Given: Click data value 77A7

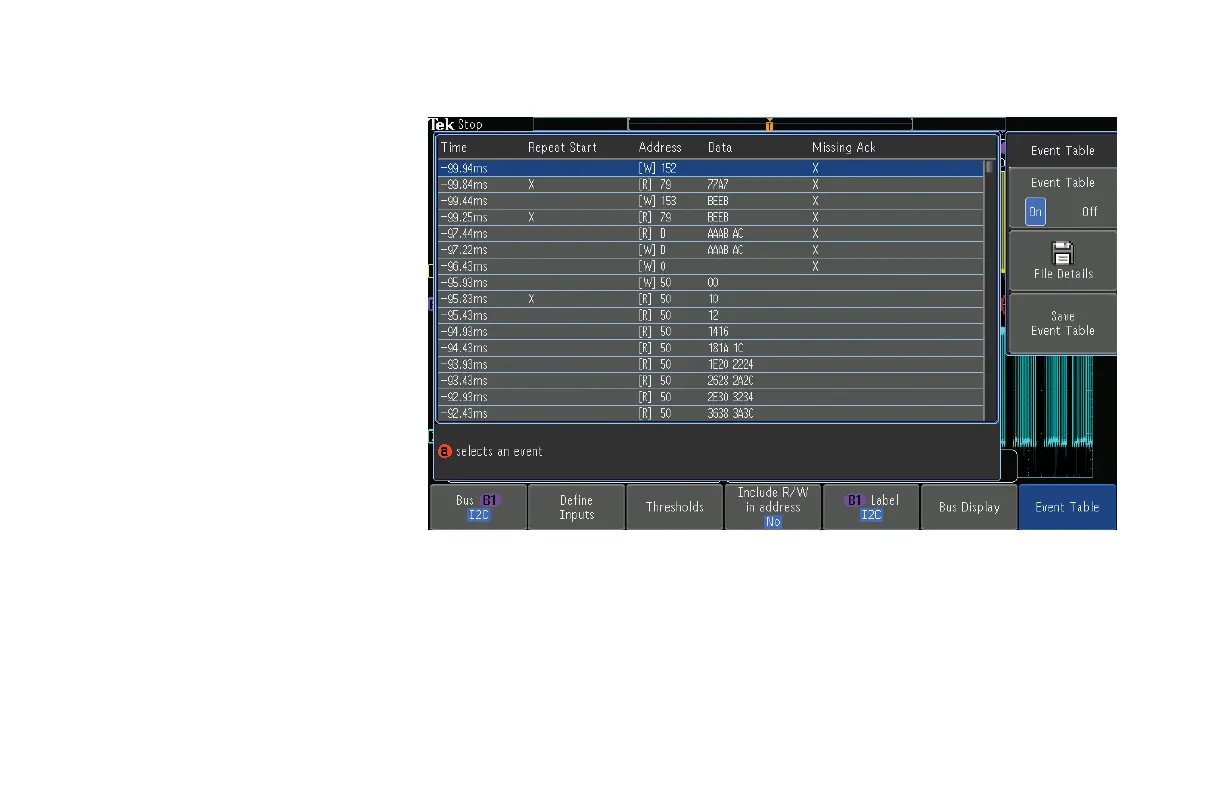Looking at the screenshot, I should pos(717,185).
